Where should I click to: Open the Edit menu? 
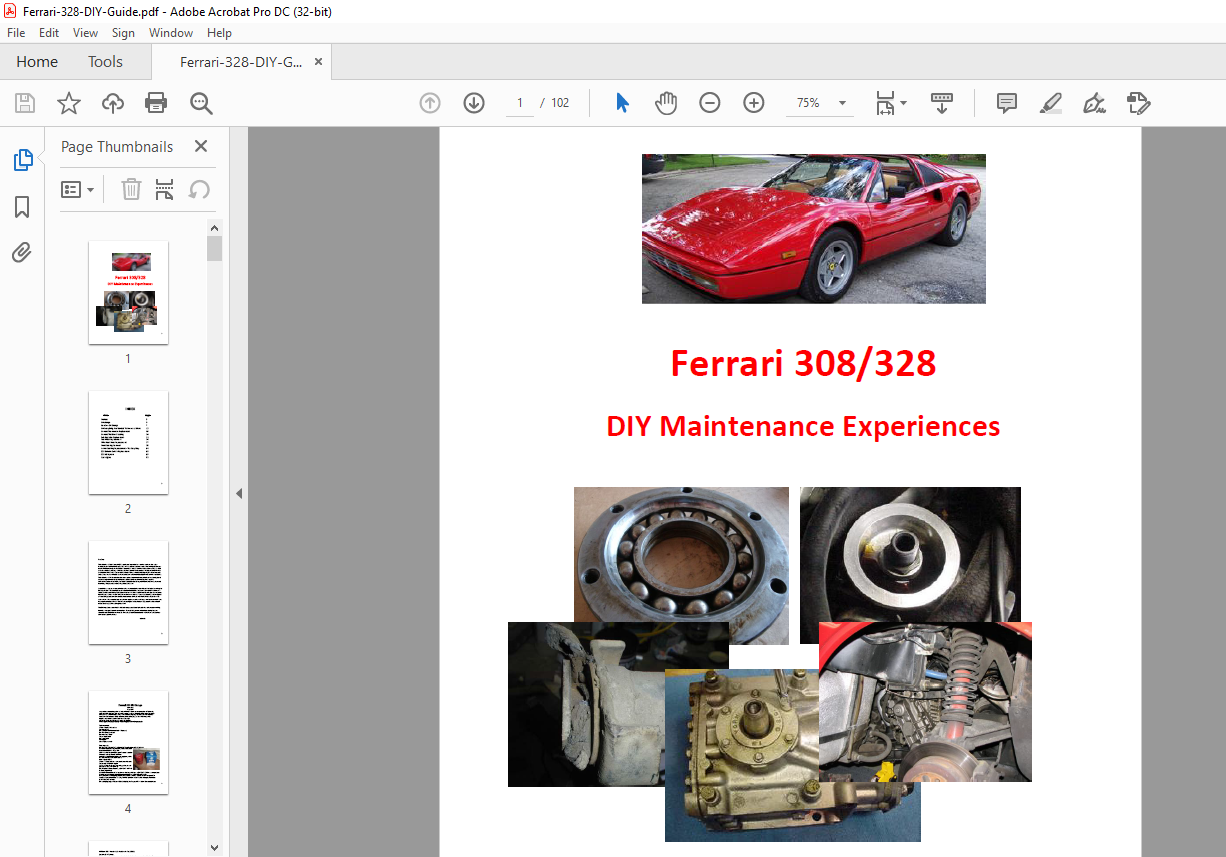pos(49,33)
